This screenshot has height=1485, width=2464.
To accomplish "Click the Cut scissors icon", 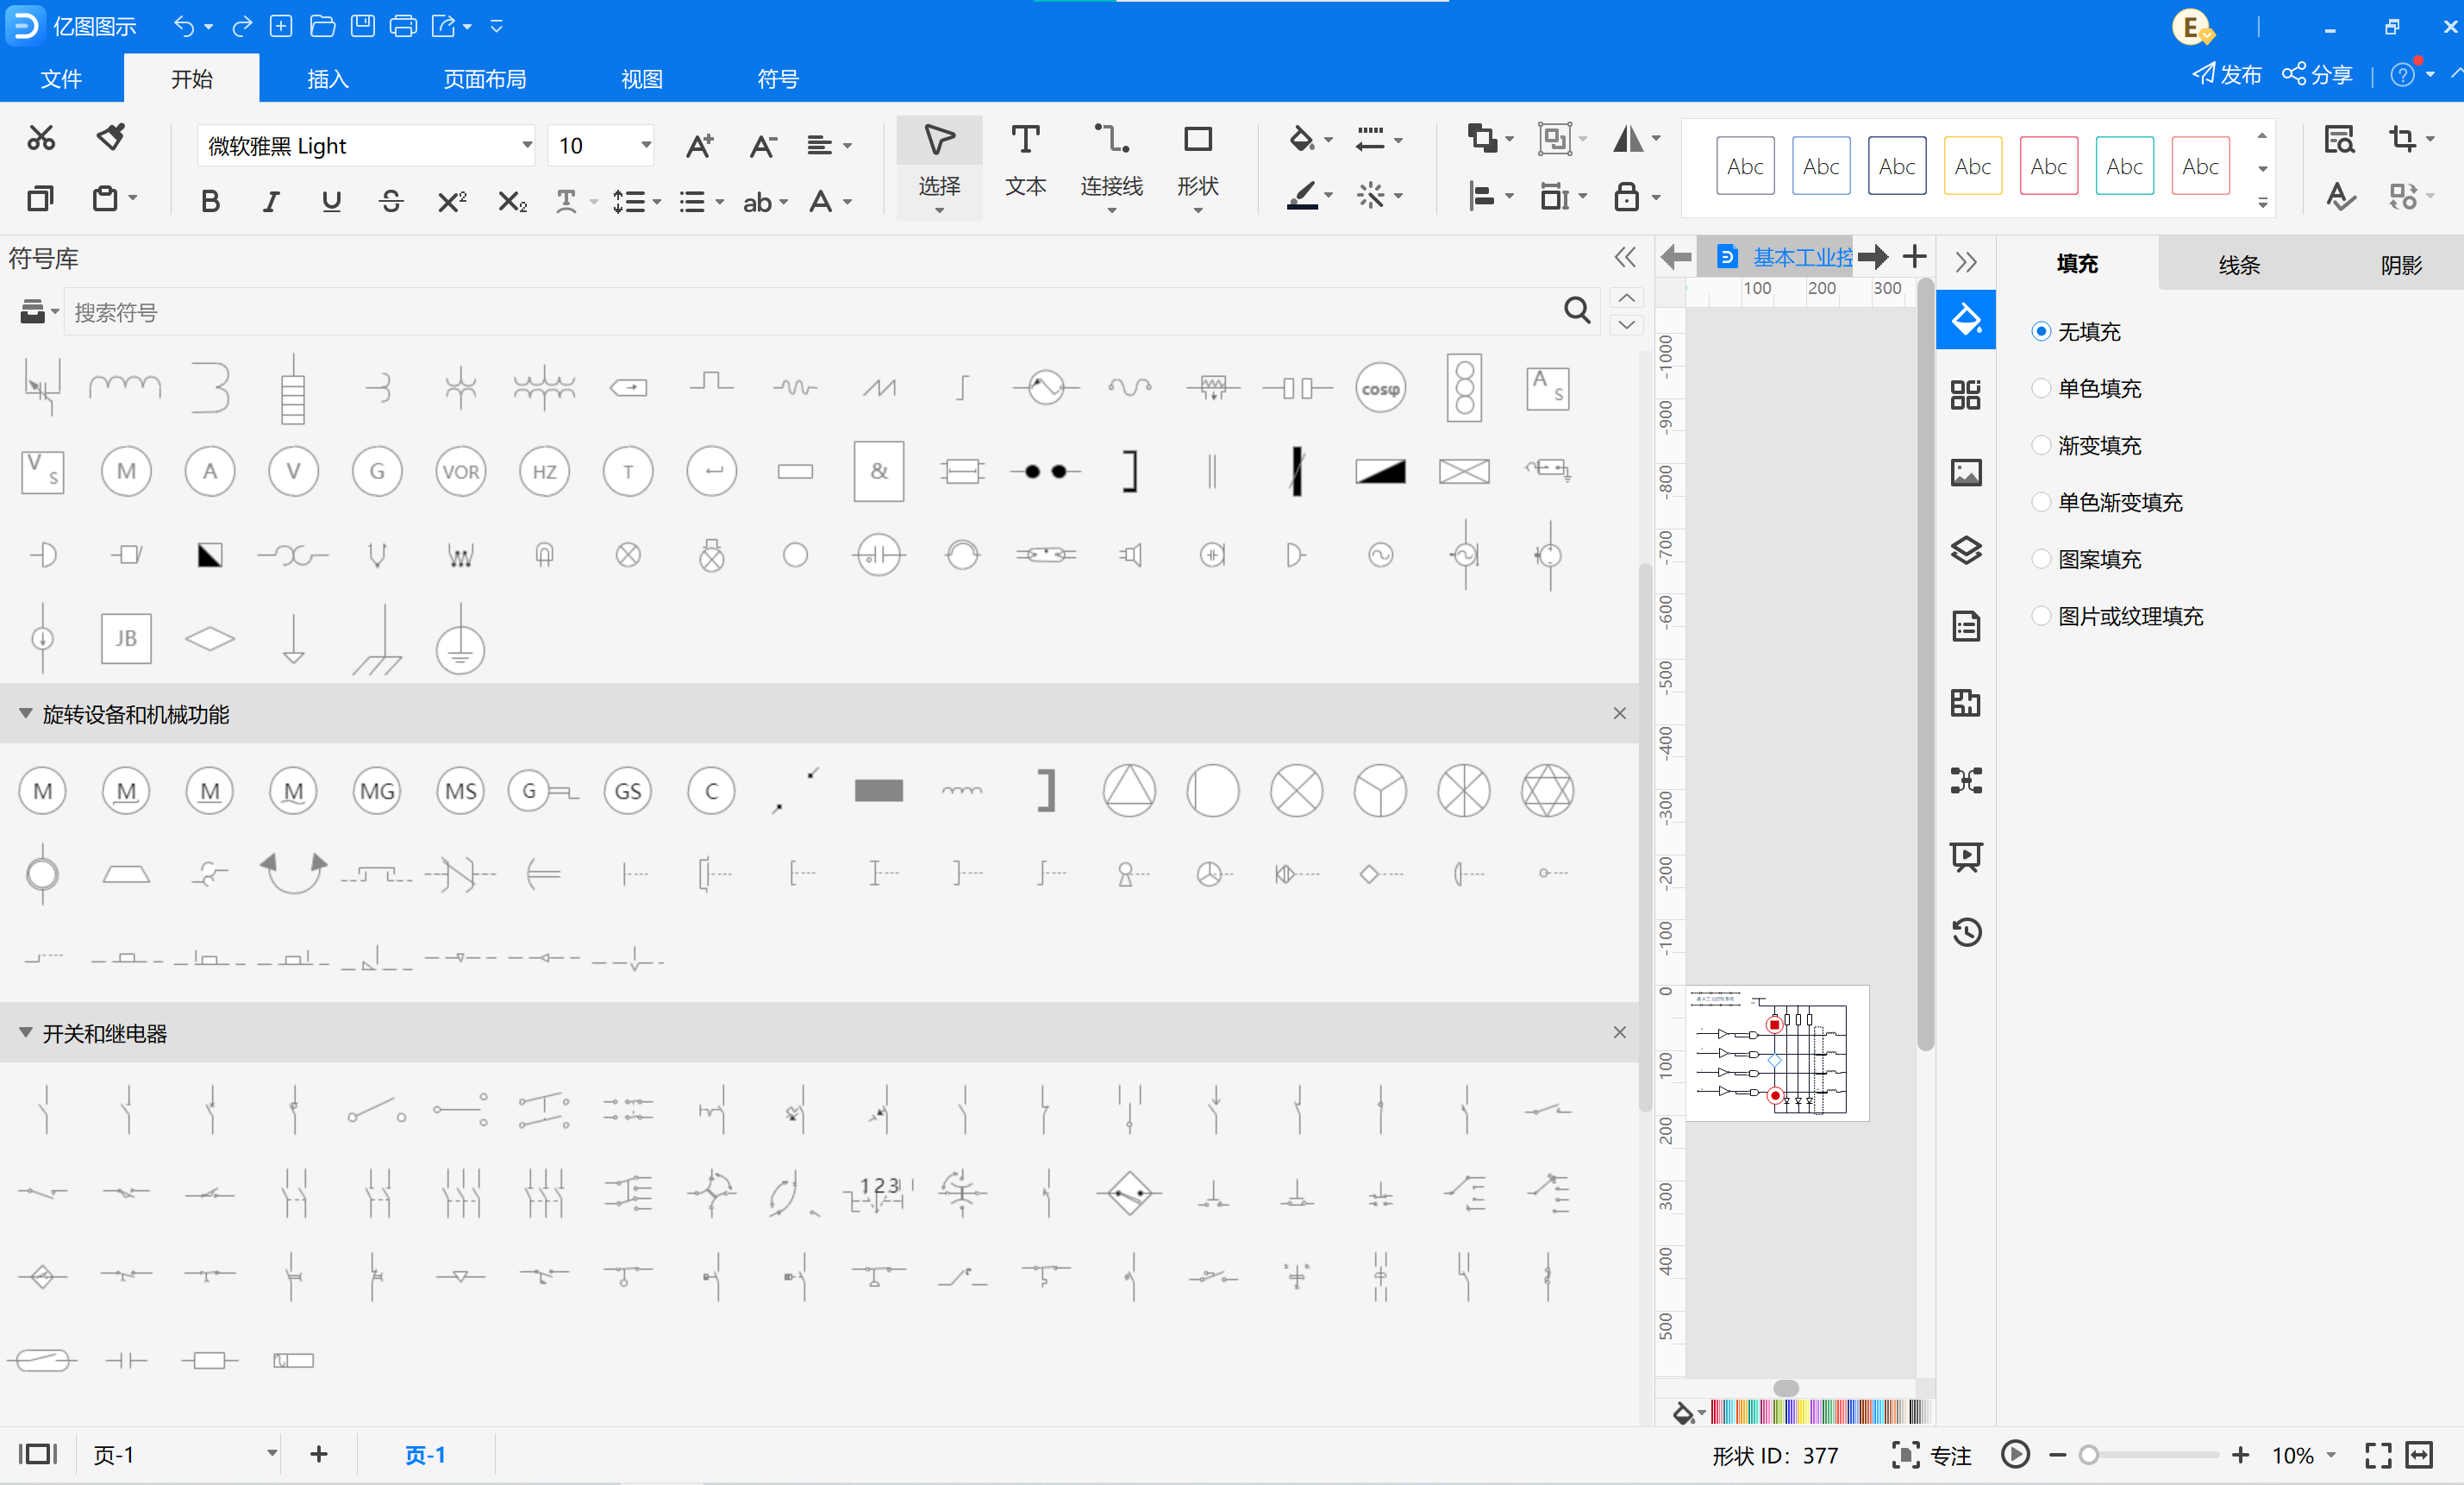I will [x=41, y=138].
